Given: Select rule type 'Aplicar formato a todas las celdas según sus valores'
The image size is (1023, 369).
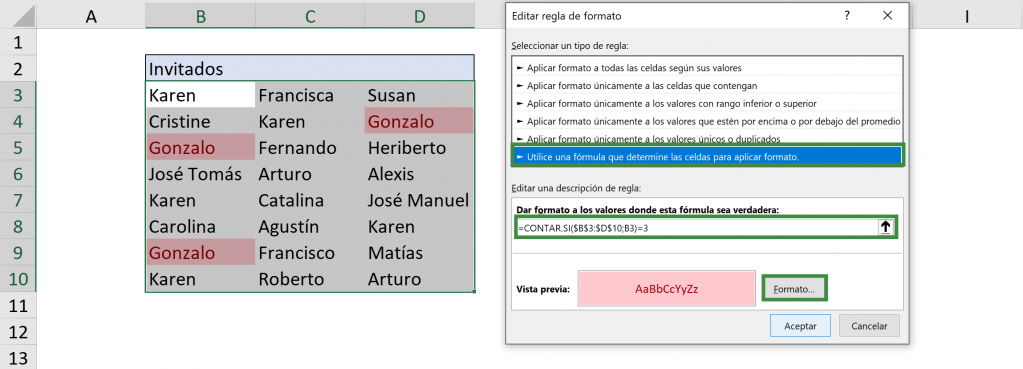Looking at the screenshot, I should point(707,68).
